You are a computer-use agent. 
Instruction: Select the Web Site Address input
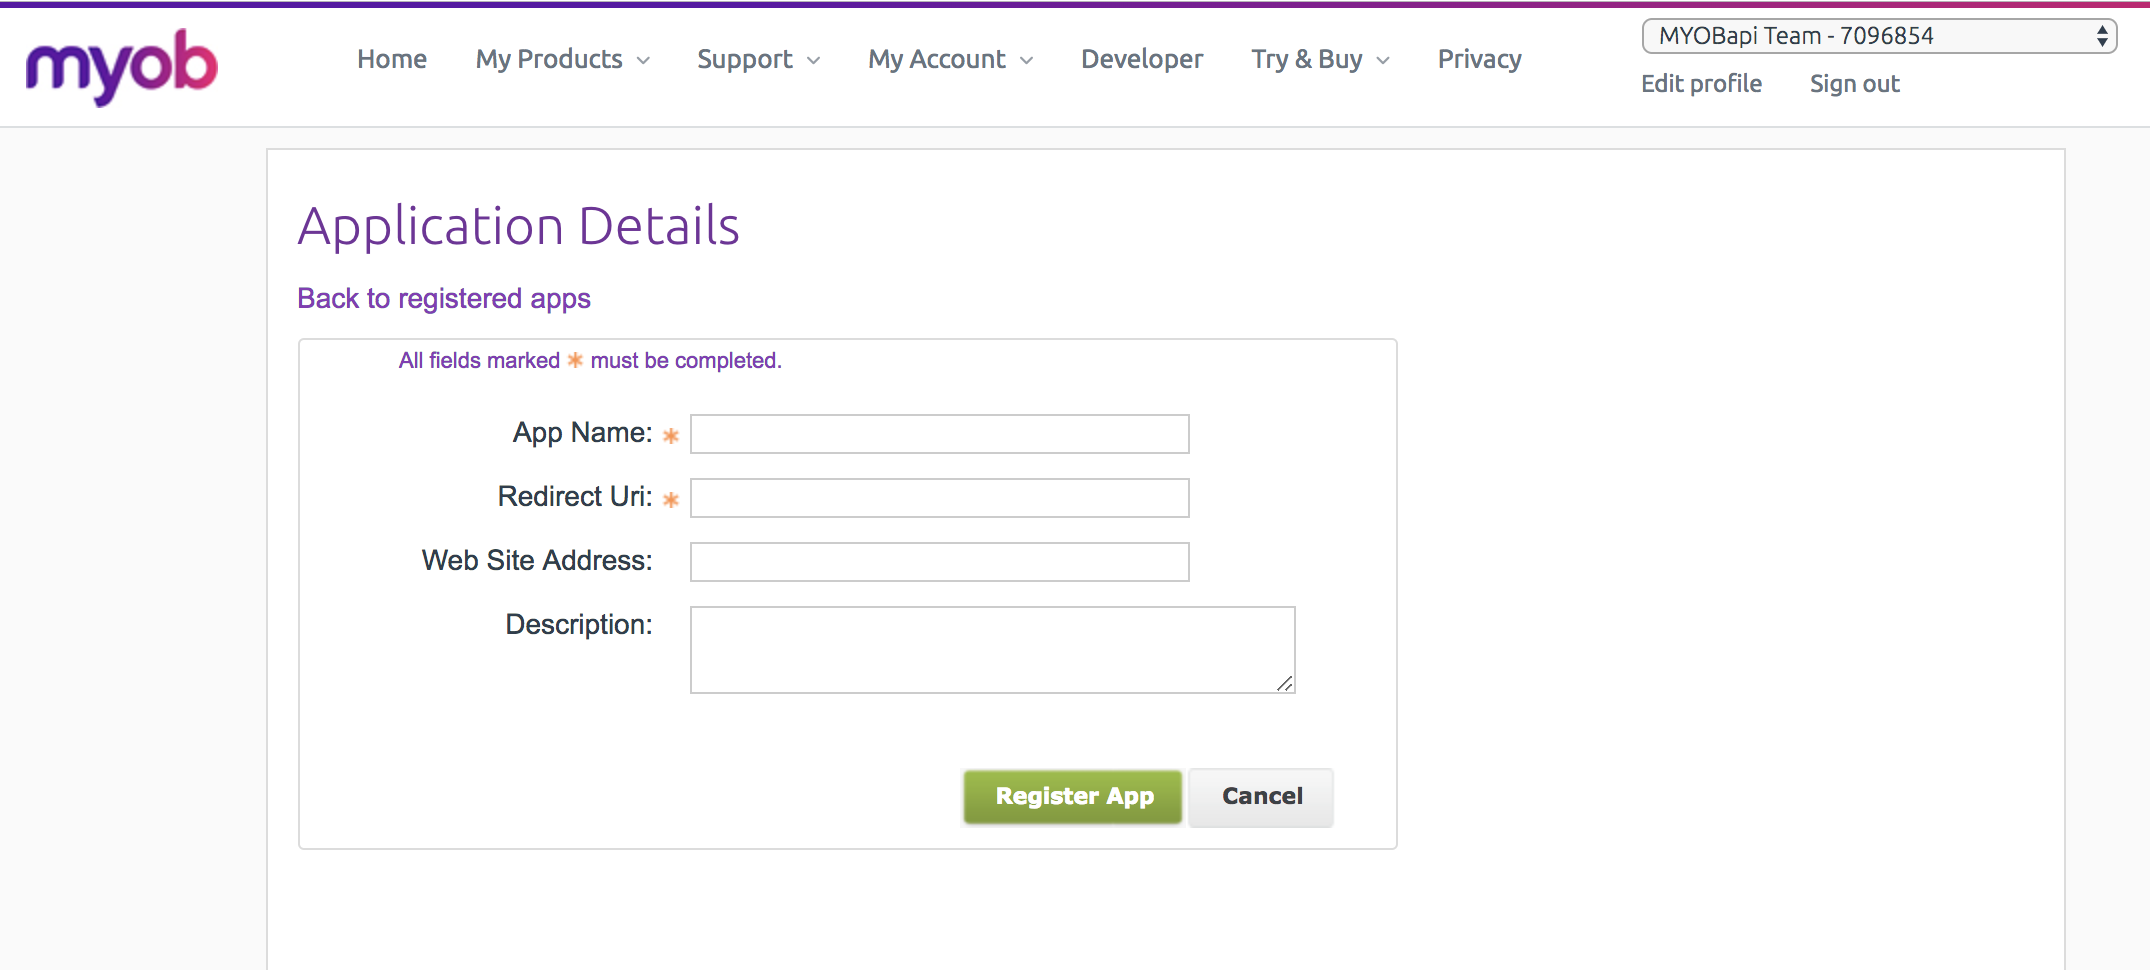939,562
